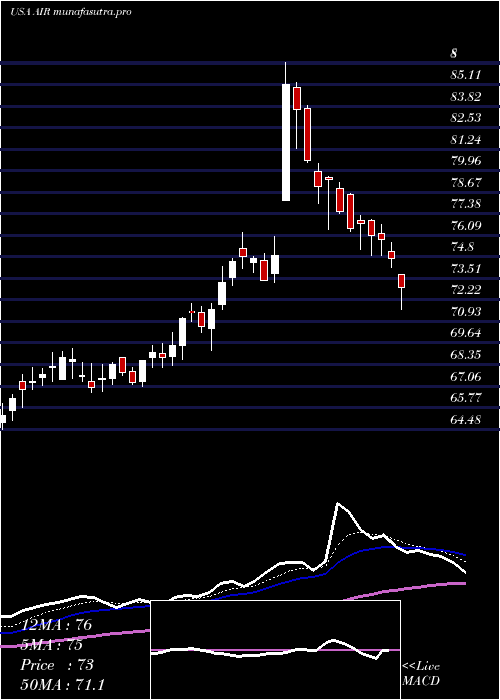Click the 70.93 price axis label

click(466, 312)
